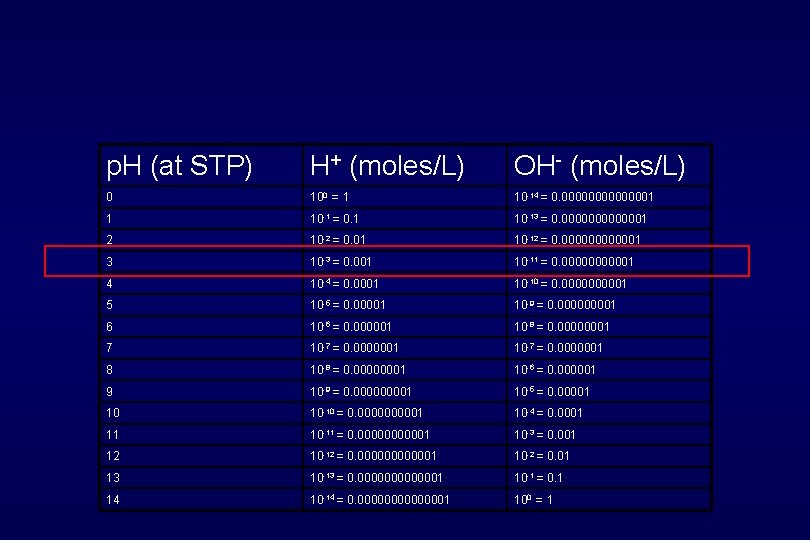Image resolution: width=810 pixels, height=540 pixels.
Task: Click OH- column value '= 0.01'
Action: tap(542, 456)
